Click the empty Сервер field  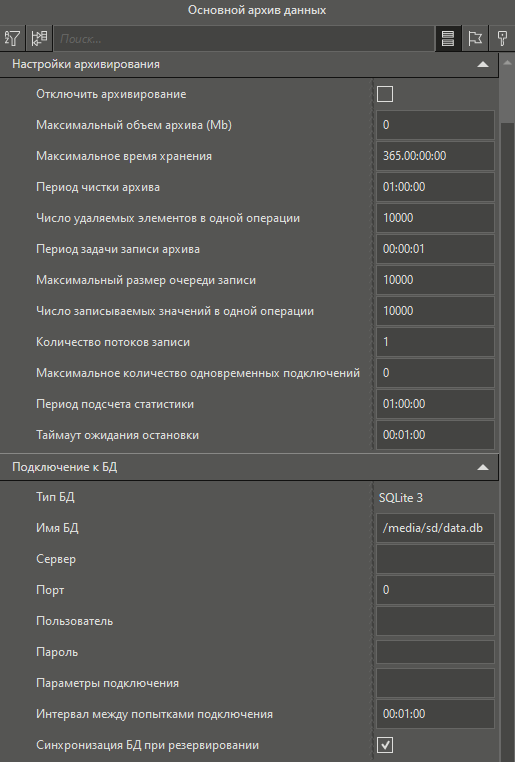(435, 559)
